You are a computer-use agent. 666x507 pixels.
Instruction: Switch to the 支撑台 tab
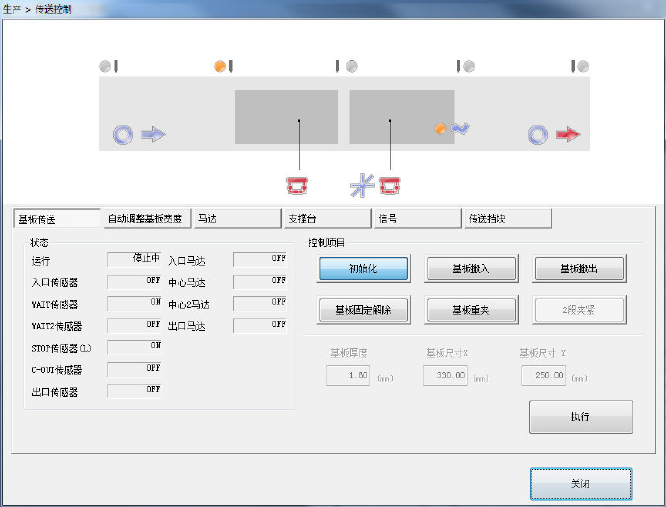(327, 219)
